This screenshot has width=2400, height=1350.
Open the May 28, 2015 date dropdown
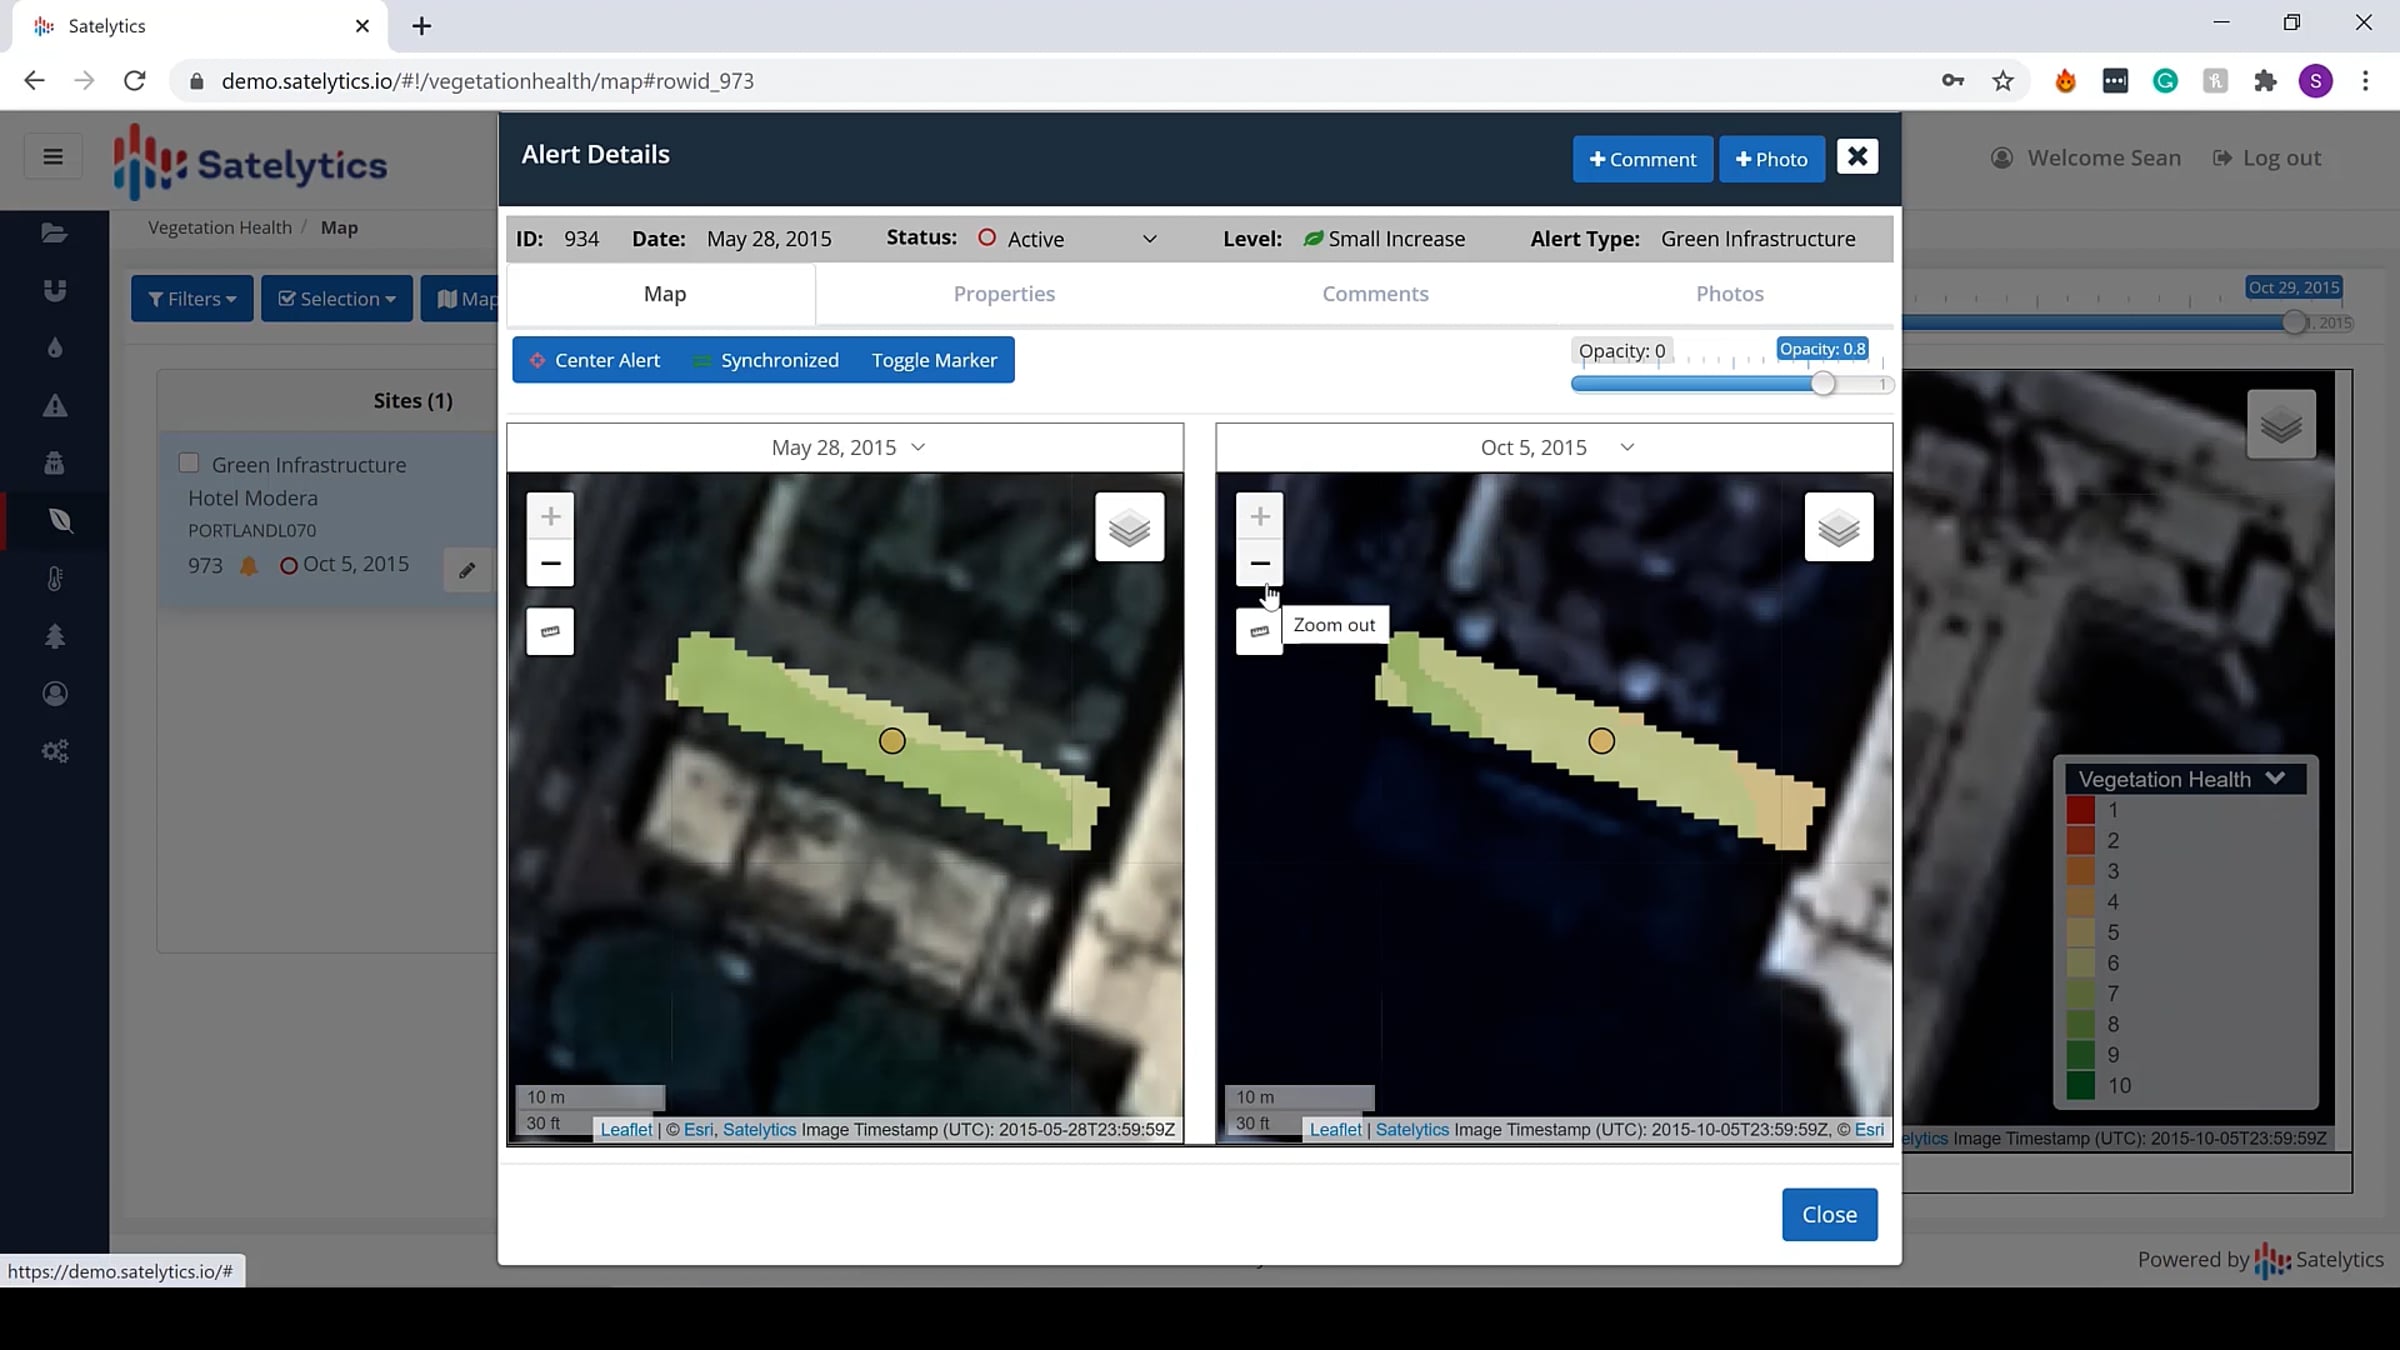(x=846, y=447)
